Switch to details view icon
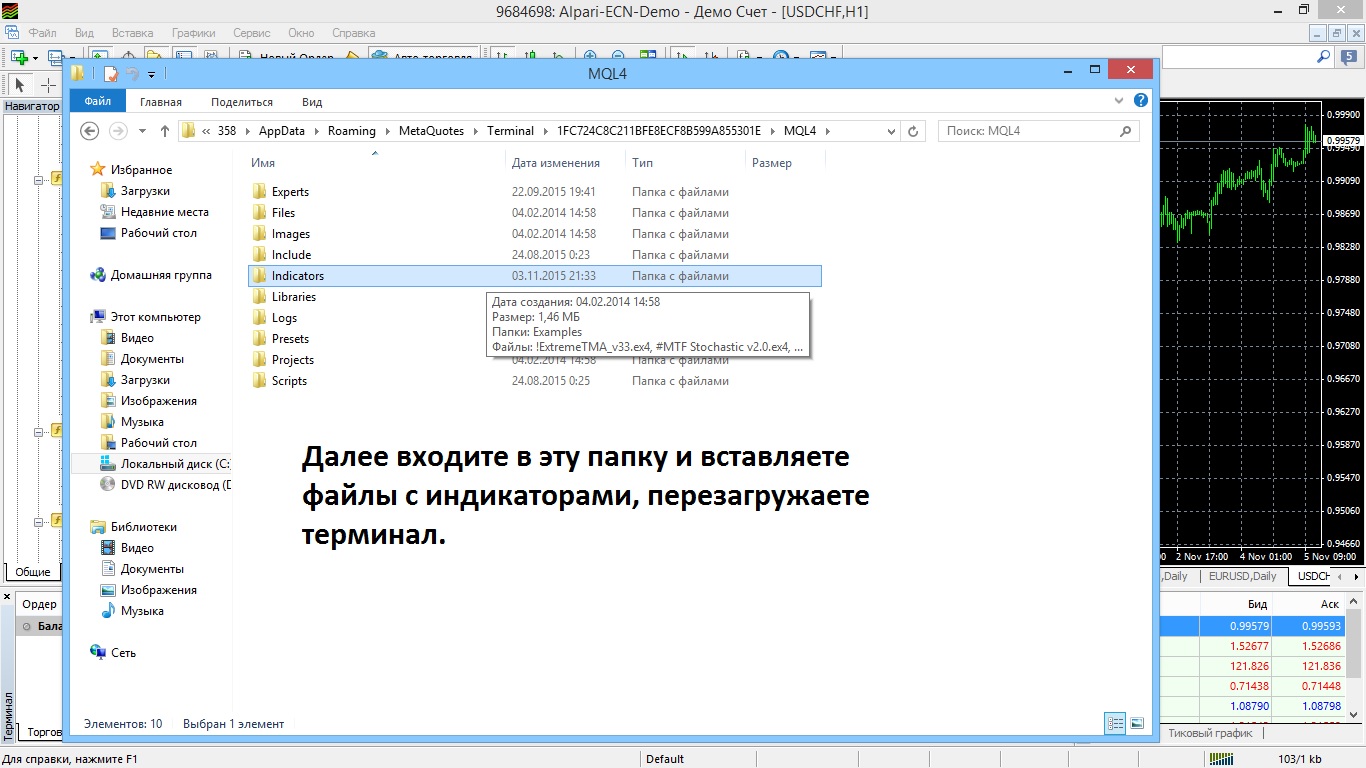The height and width of the screenshot is (768, 1366). [x=1115, y=723]
